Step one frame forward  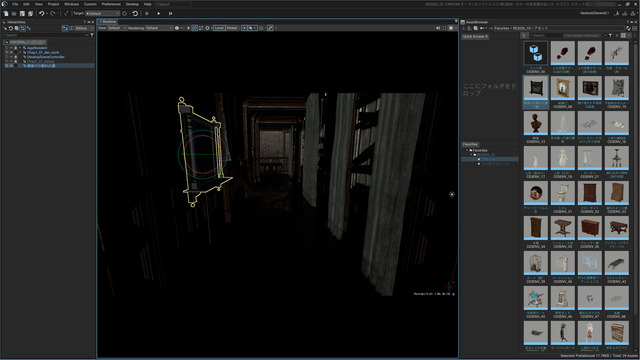(170, 13)
